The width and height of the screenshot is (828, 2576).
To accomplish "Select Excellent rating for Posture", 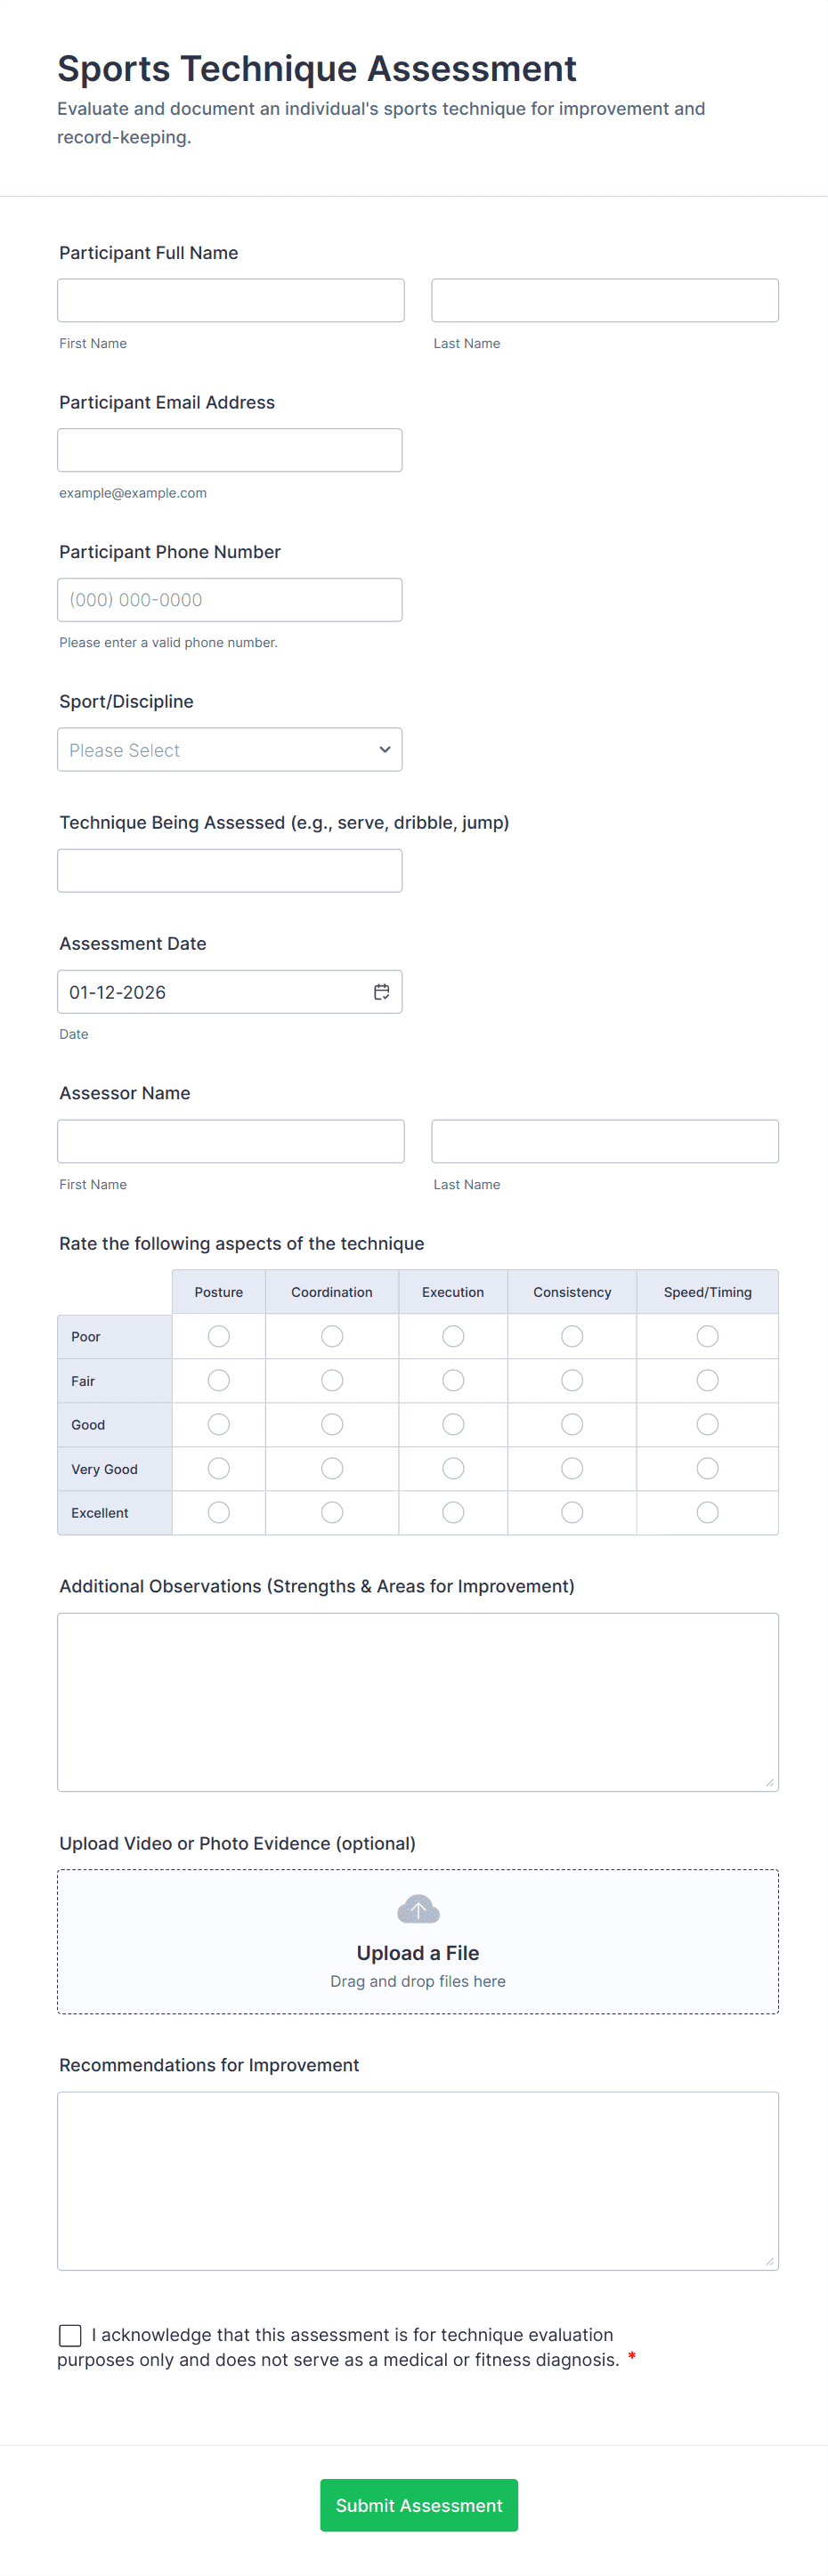I will (218, 1512).
